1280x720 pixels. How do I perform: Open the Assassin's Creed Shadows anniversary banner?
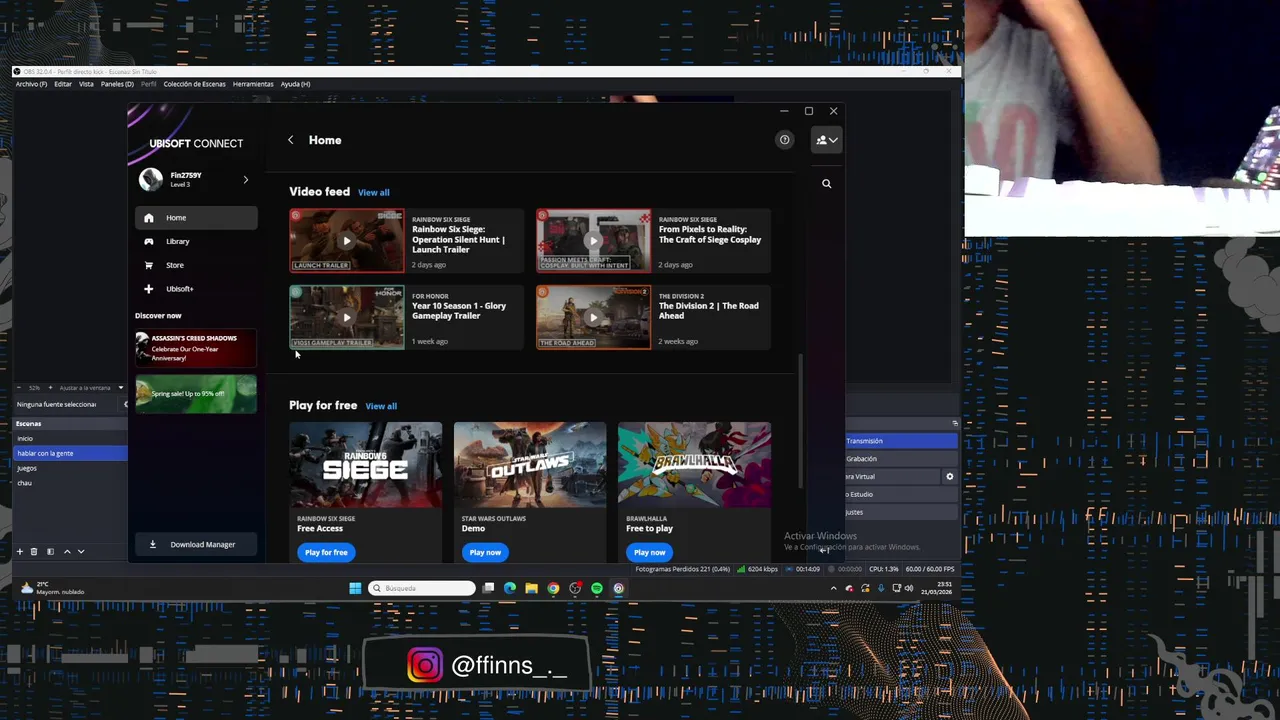[x=196, y=348]
